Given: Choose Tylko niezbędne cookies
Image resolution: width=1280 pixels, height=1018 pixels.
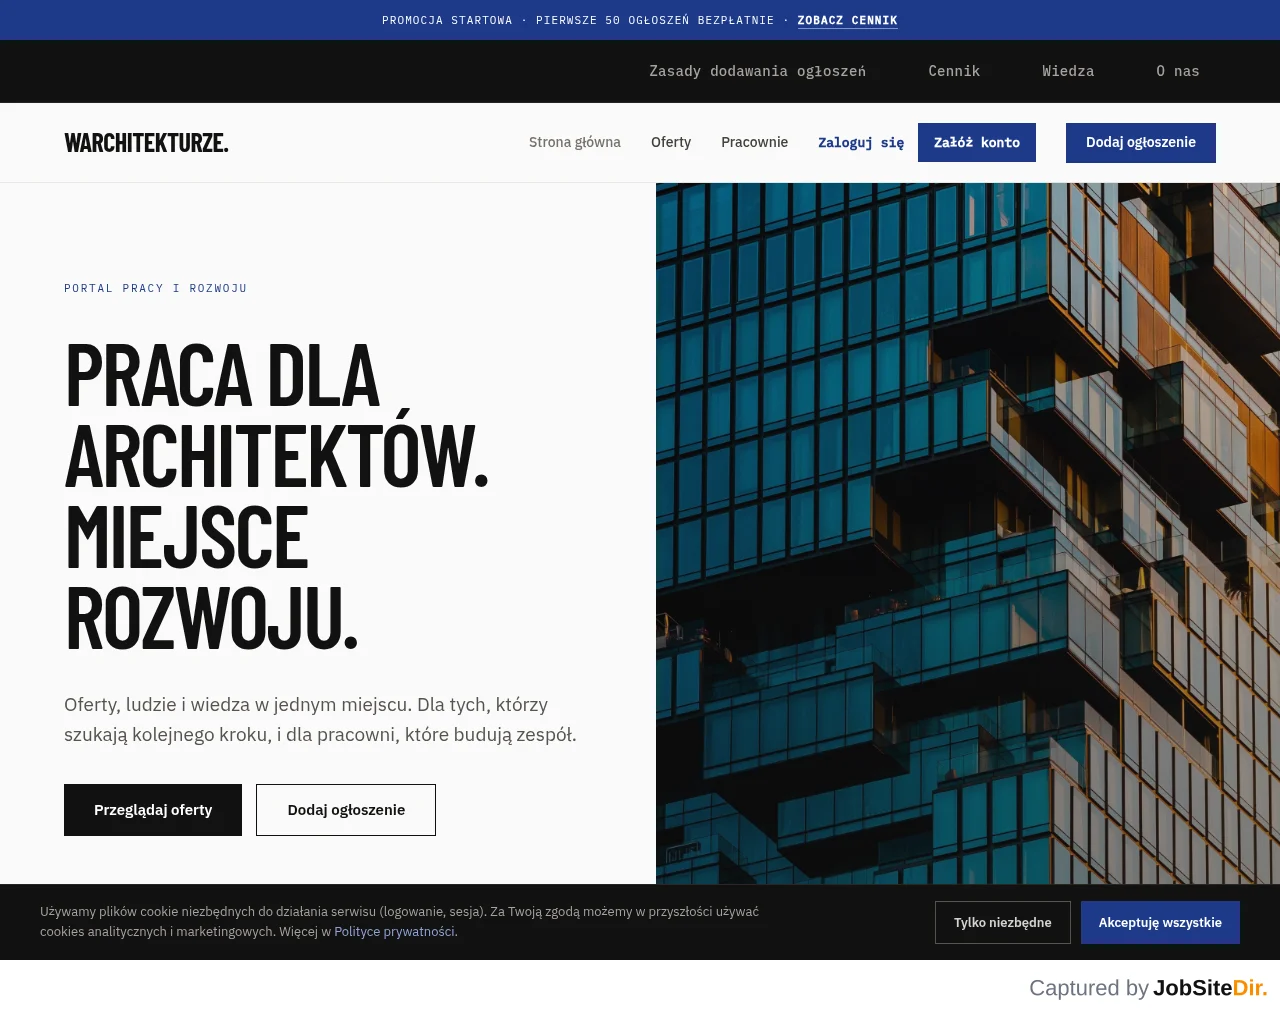Looking at the screenshot, I should pos(1003,922).
